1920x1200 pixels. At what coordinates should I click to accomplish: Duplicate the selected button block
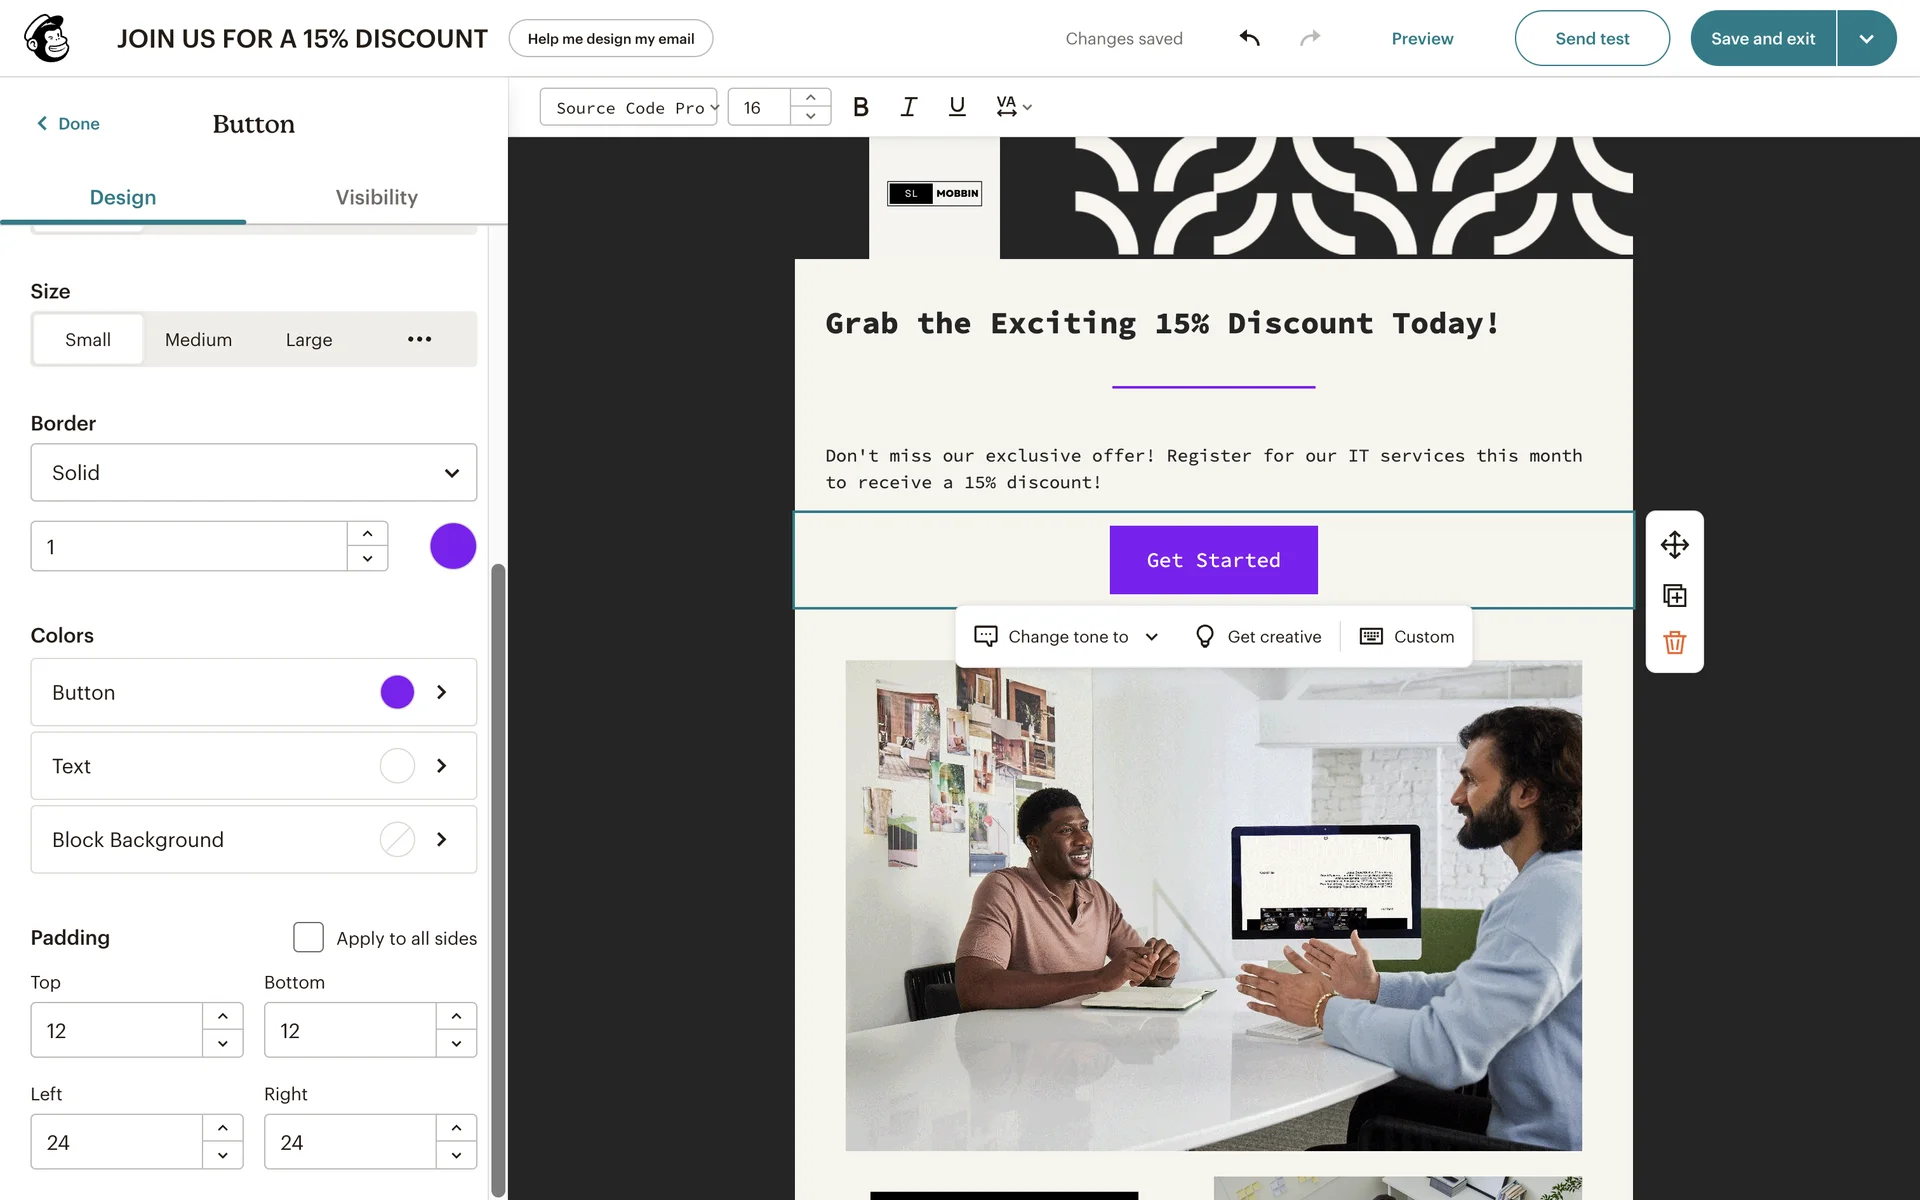point(1674,596)
